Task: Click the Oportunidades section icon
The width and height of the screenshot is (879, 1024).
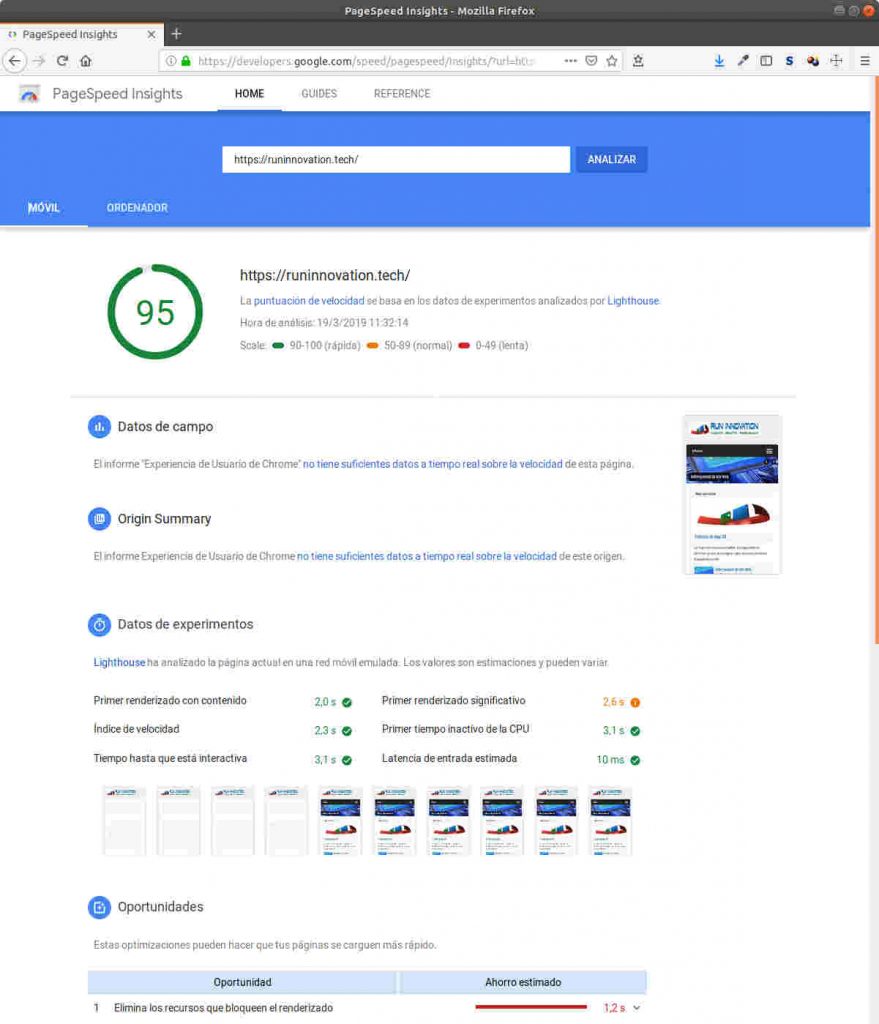Action: pyautogui.click(x=99, y=907)
